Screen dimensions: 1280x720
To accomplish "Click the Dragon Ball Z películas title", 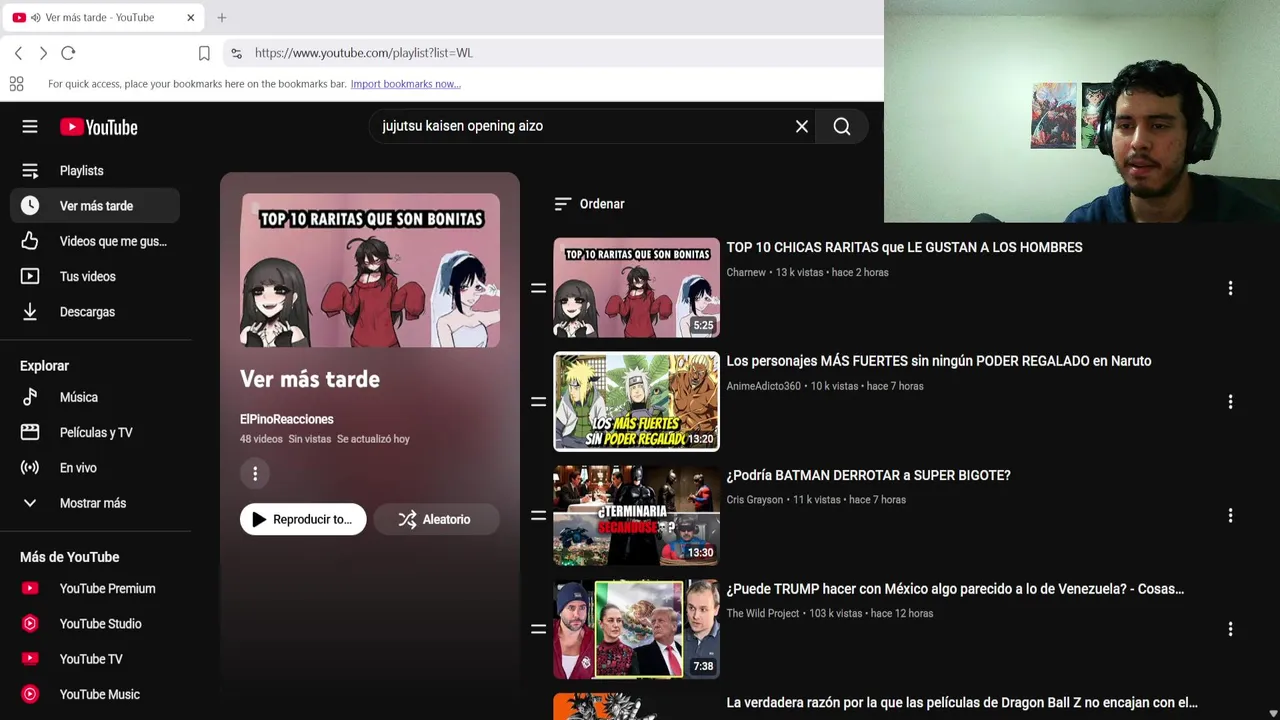I will pyautogui.click(x=962, y=703).
